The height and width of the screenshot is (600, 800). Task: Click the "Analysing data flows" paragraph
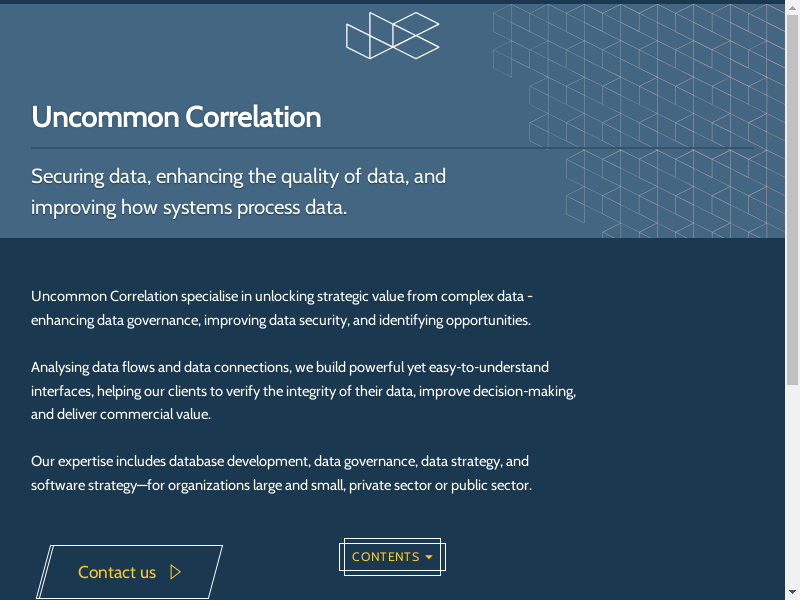tap(303, 390)
